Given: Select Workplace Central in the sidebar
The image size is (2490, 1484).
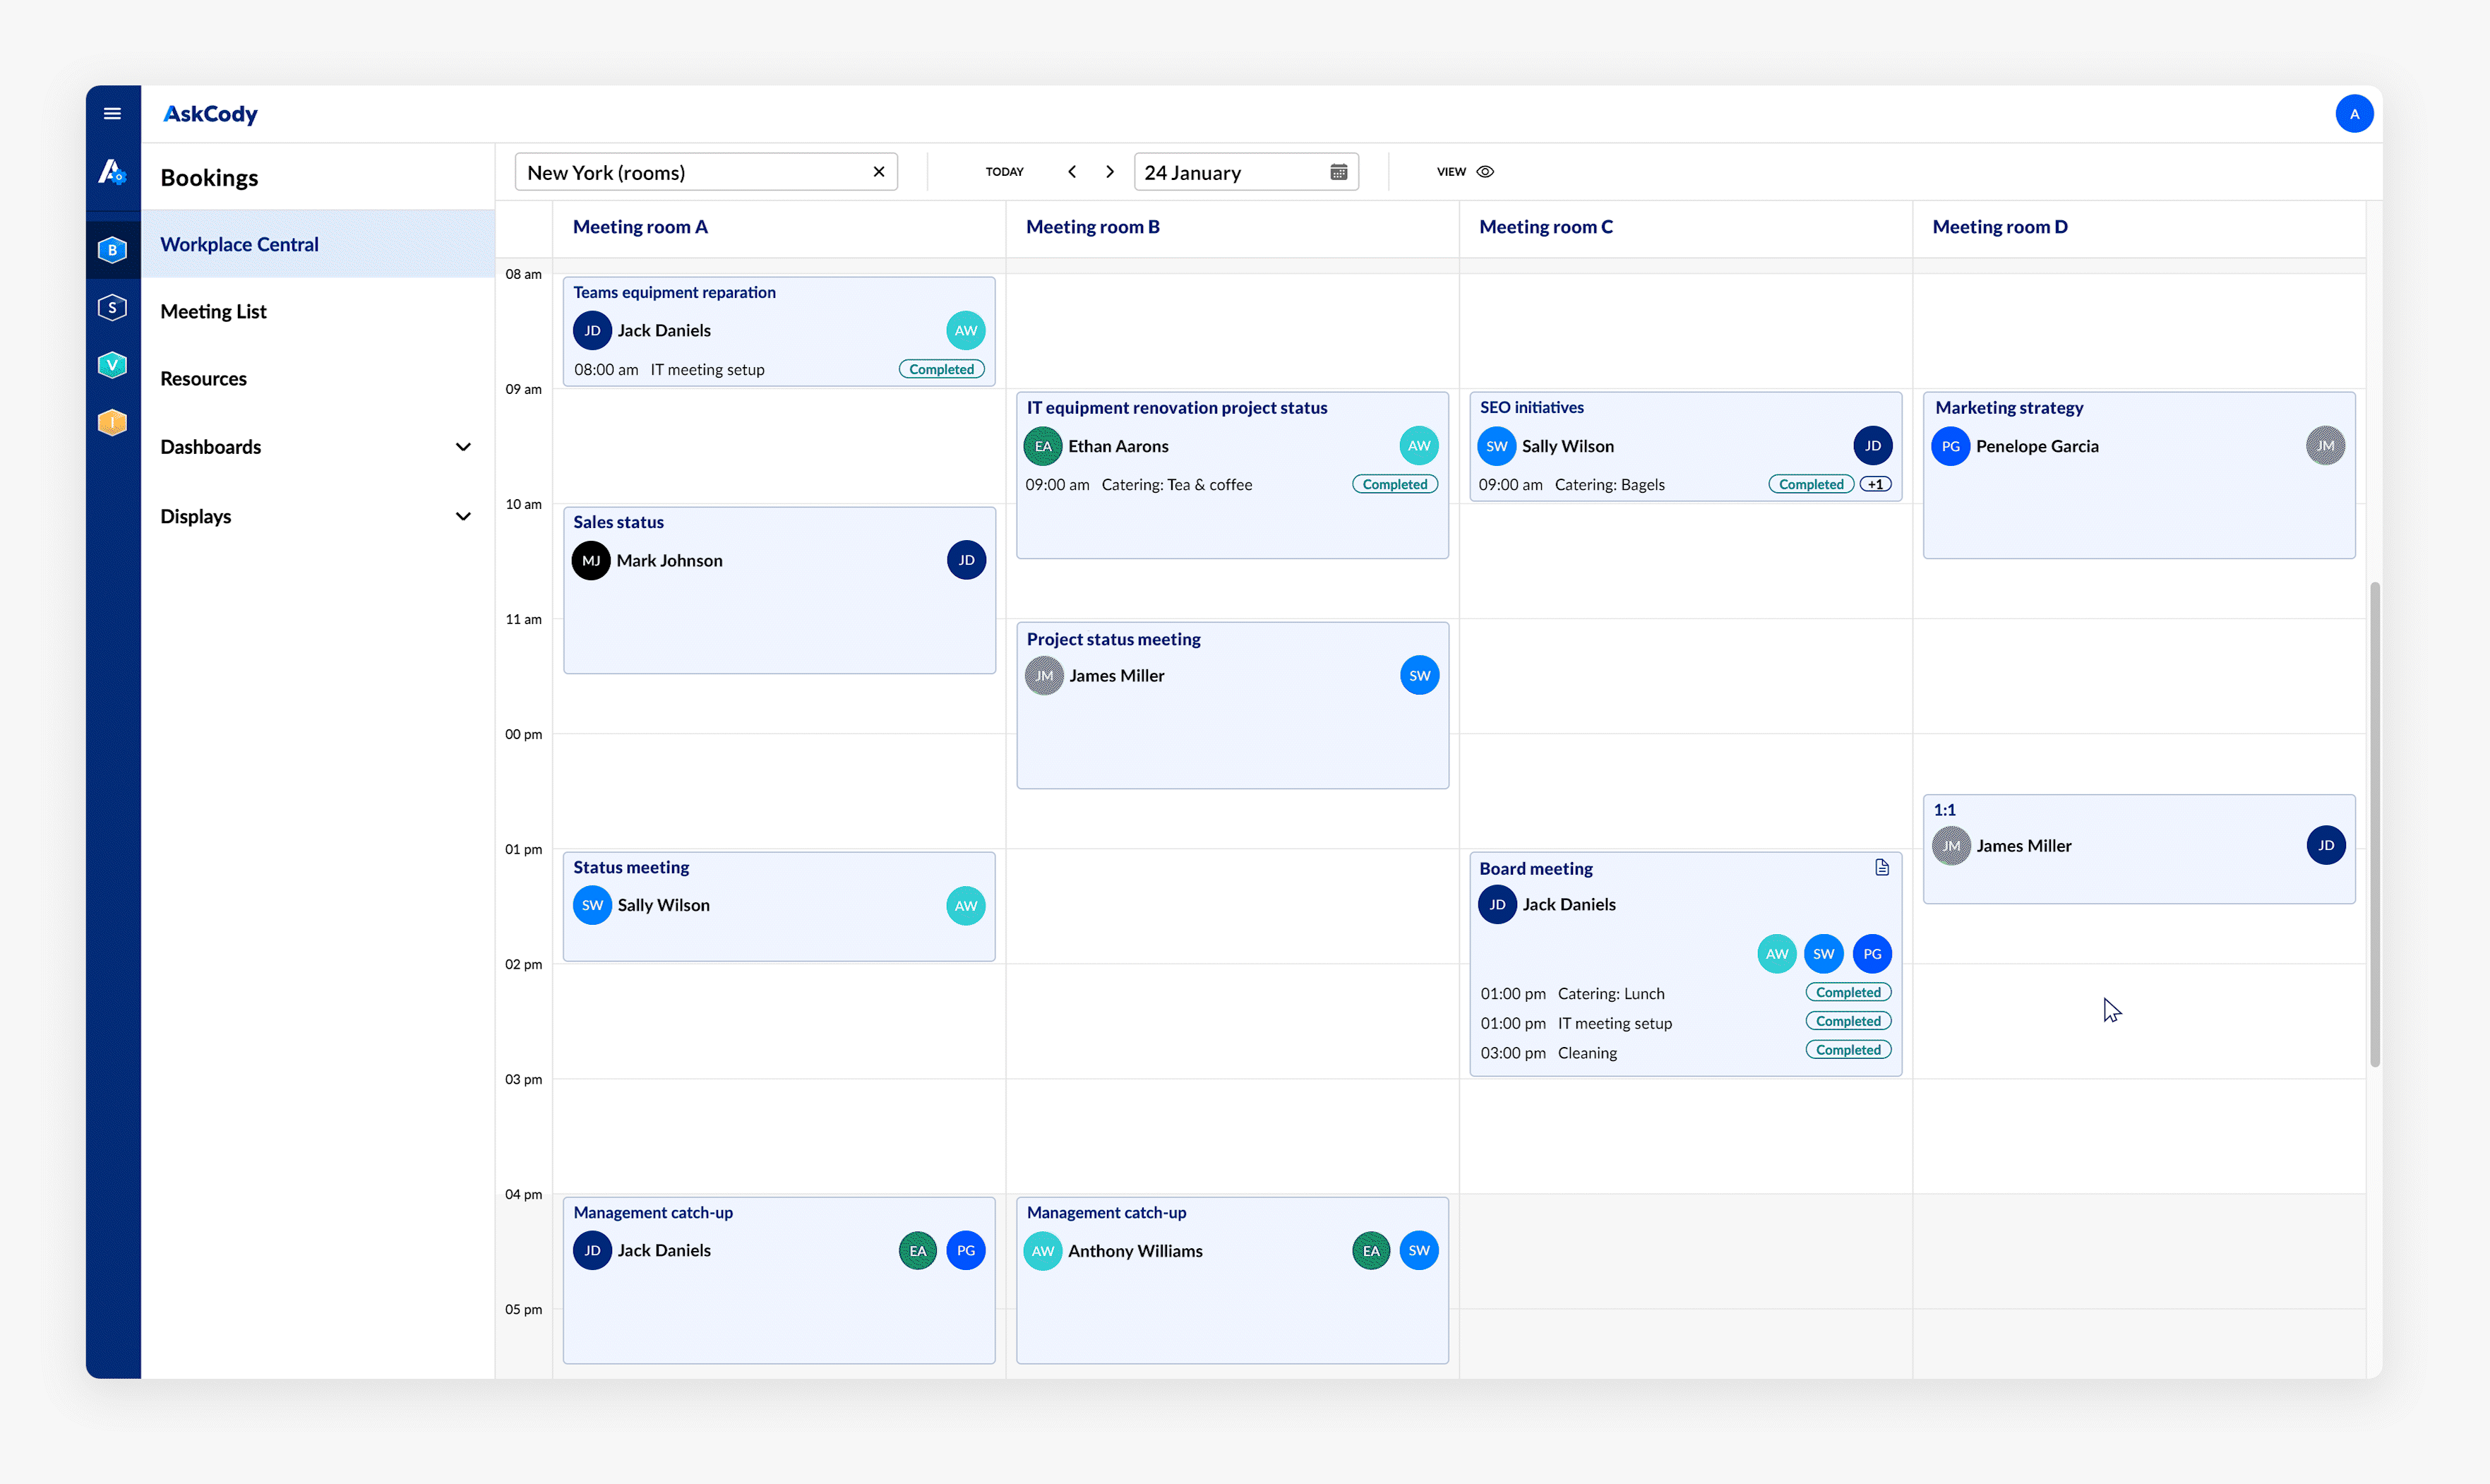Looking at the screenshot, I should [318, 244].
